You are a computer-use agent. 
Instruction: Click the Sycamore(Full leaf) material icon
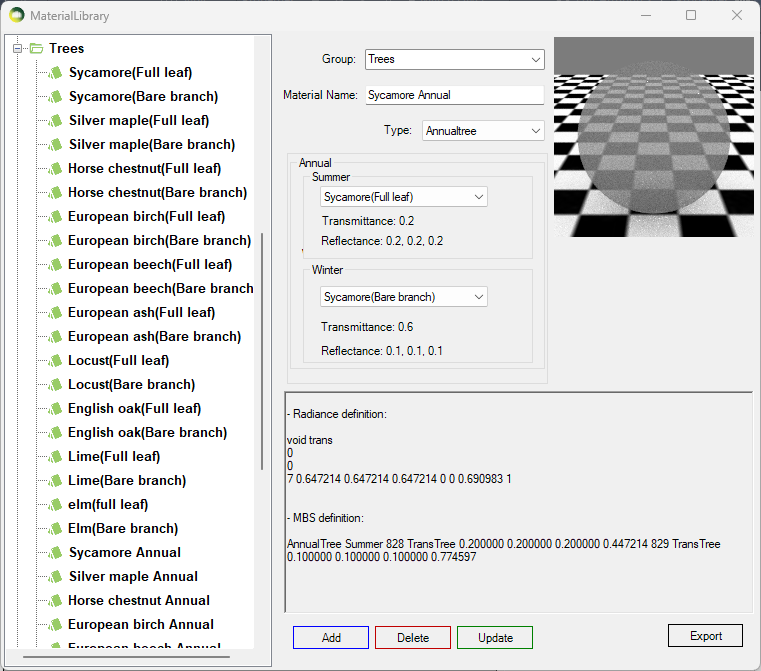click(56, 72)
